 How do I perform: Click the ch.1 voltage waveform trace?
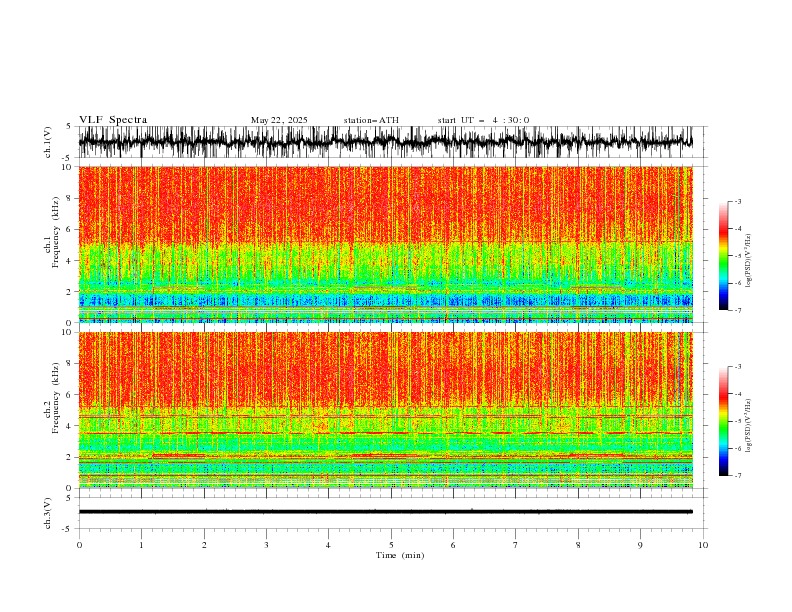(x=385, y=142)
